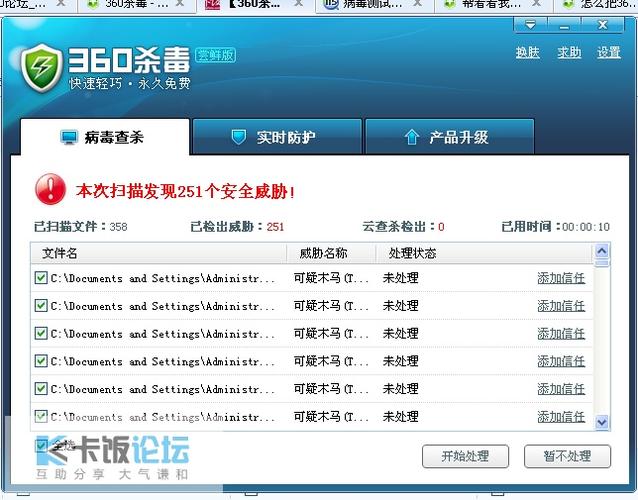Sort by the 文件名 column header
Screen dimensions: 638x500
pos(159,253)
